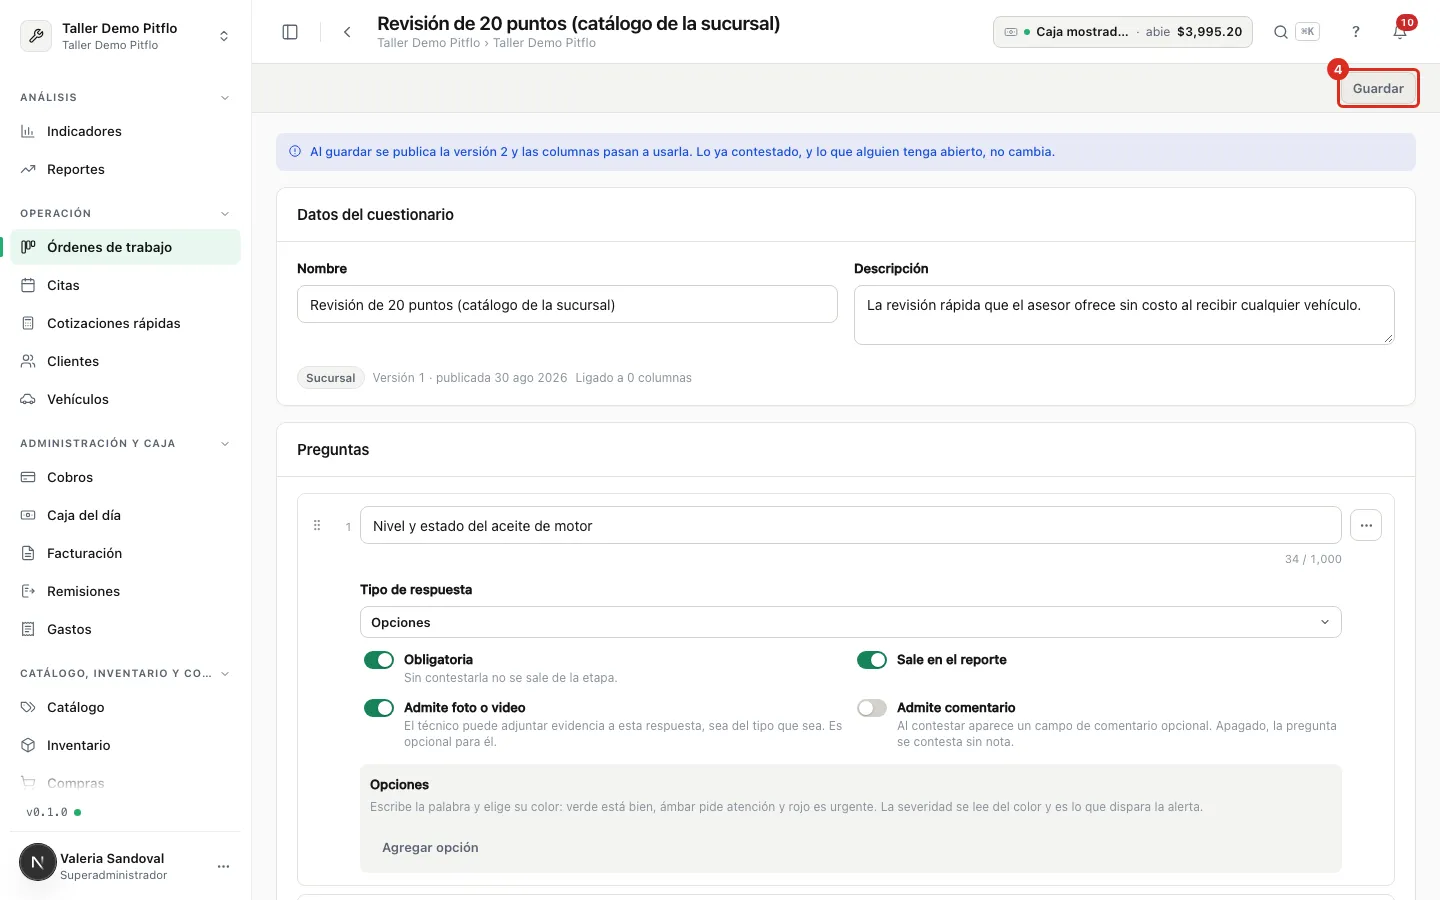The image size is (1440, 900).
Task: Click the Indicadores chart icon
Action: point(28,131)
